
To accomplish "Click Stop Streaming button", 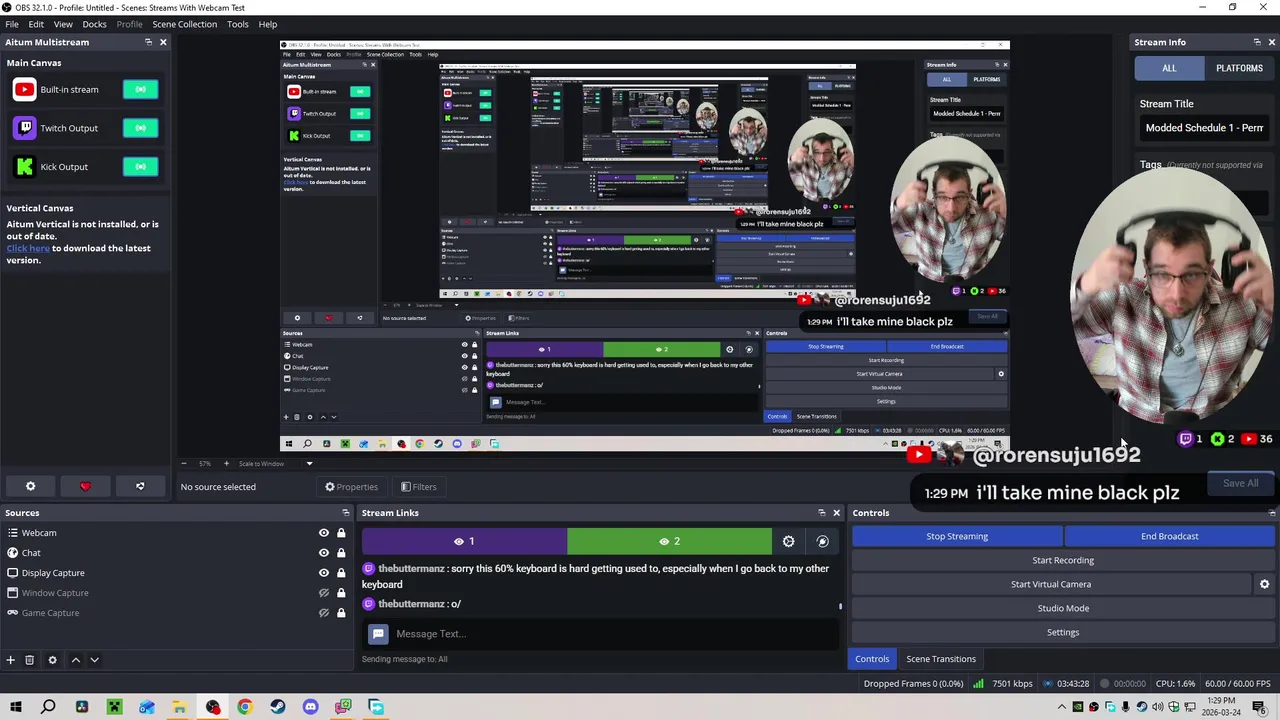I will [x=957, y=536].
